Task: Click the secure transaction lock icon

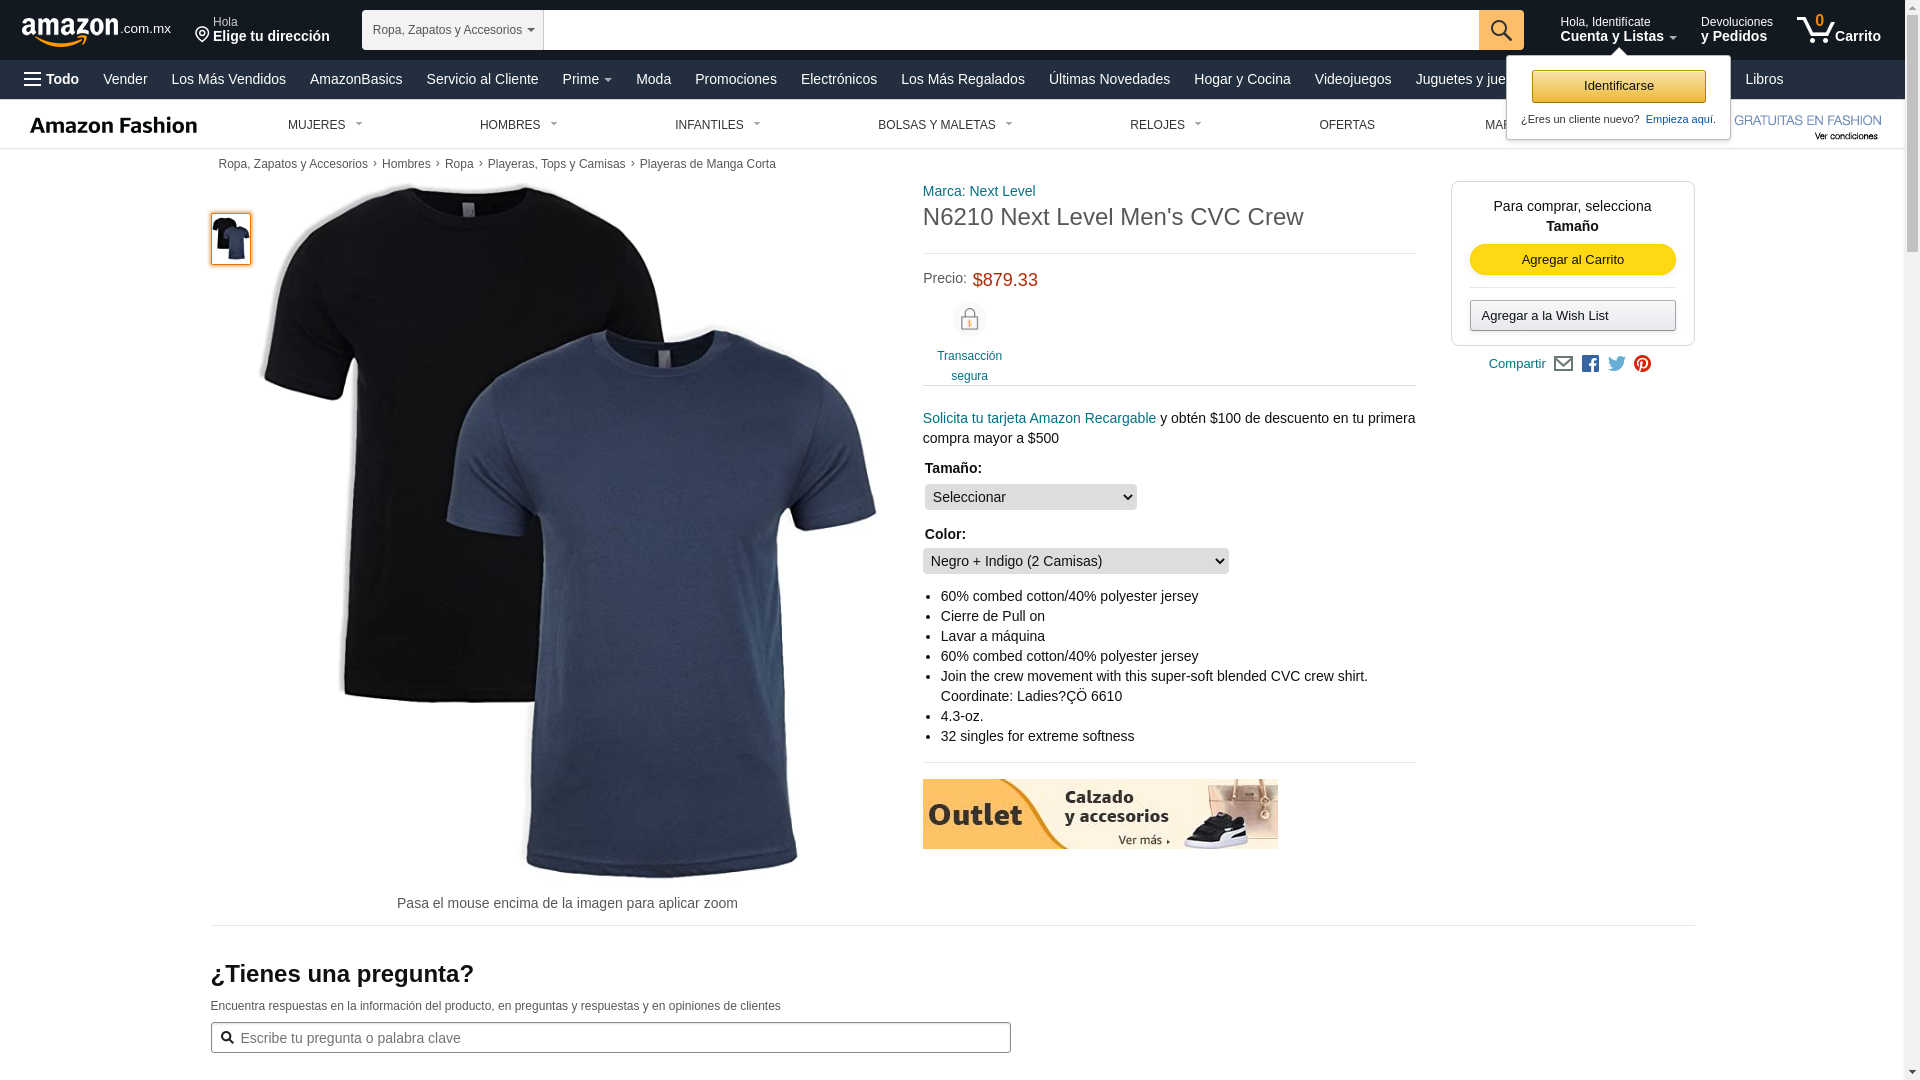Action: pyautogui.click(x=969, y=320)
